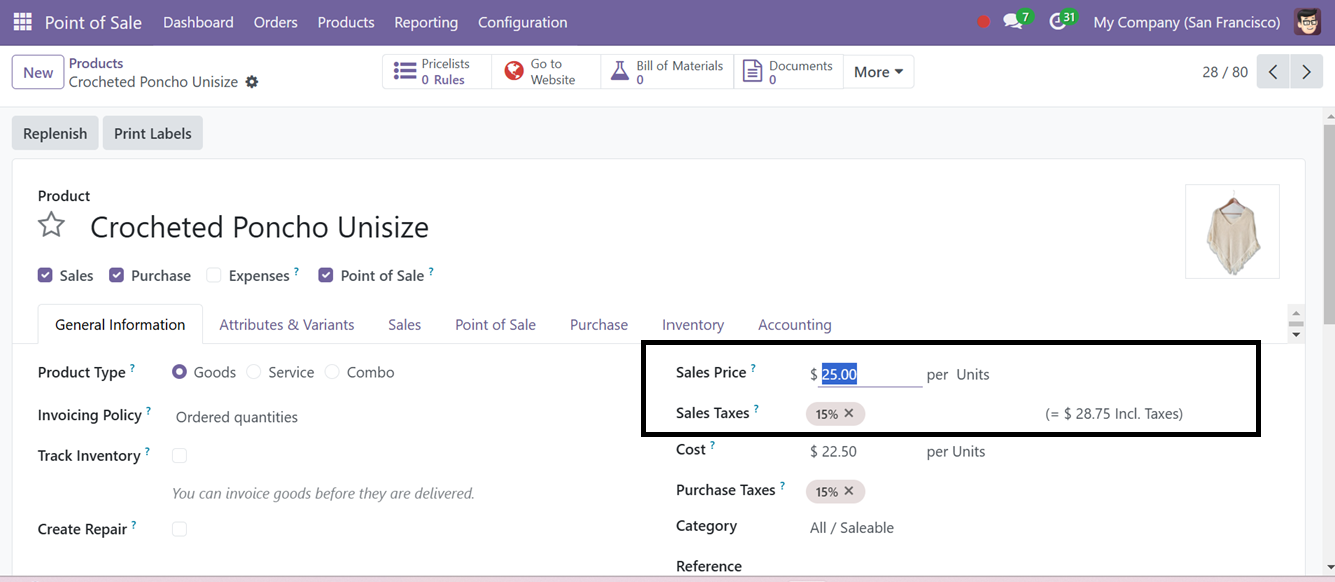1335x582 pixels.
Task: Enable Track Inventory checkbox
Action: tap(179, 456)
